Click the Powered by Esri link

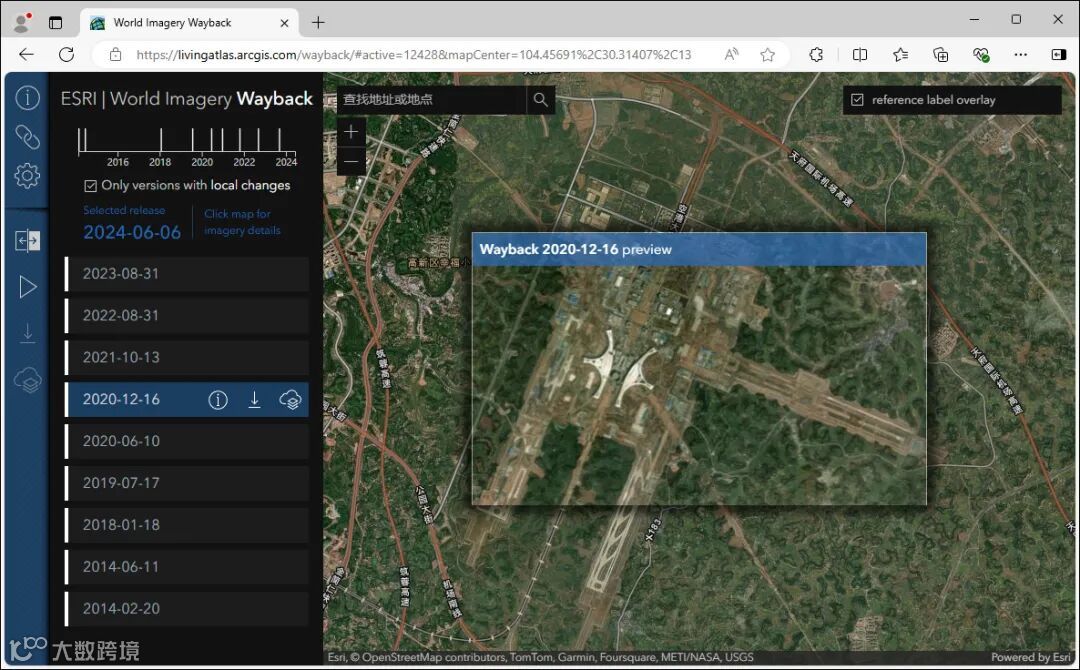(1030, 657)
